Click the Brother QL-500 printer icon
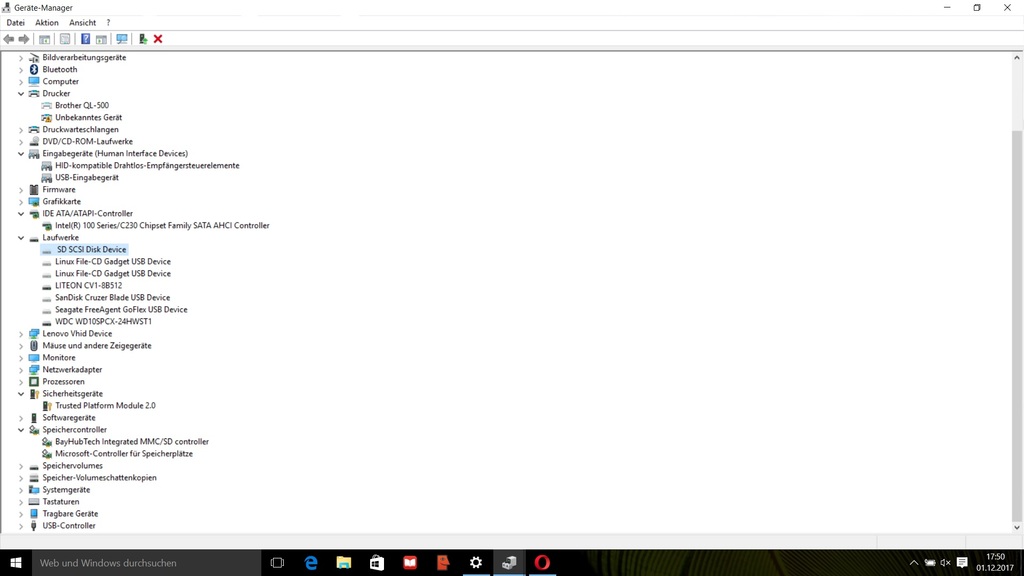This screenshot has width=1024, height=576. point(46,105)
